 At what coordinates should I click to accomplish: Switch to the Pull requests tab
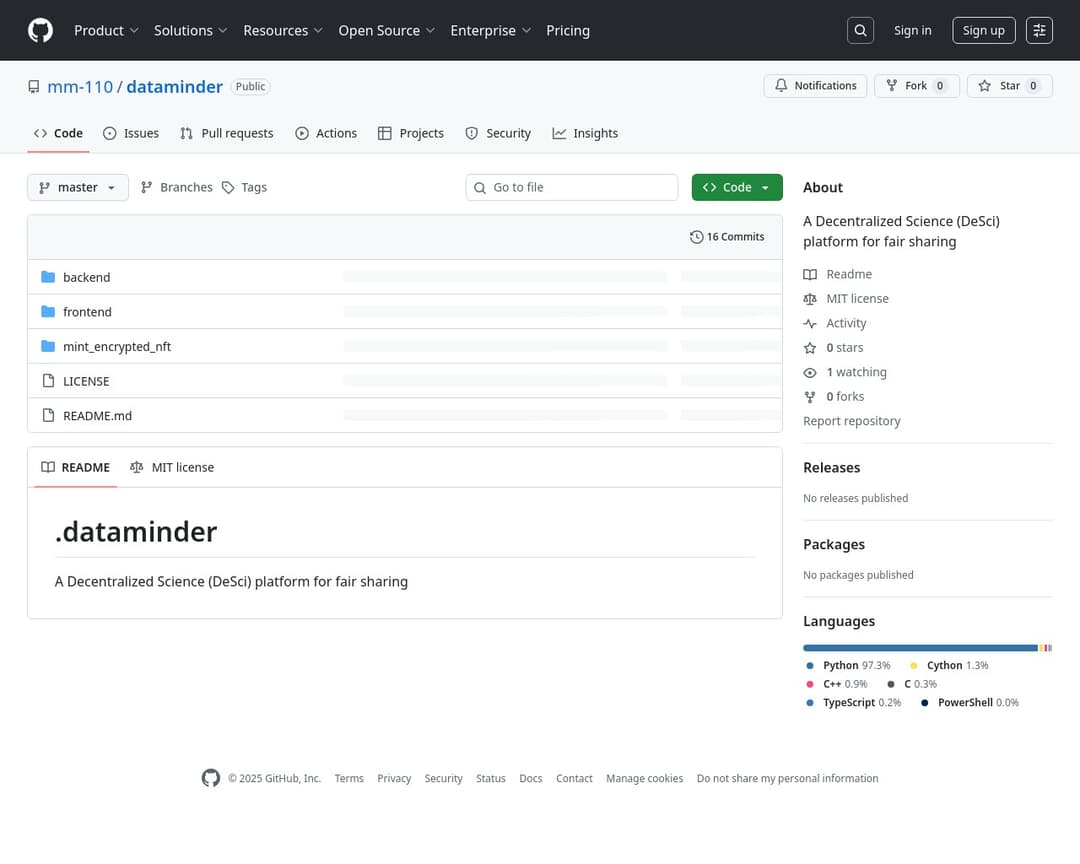[x=226, y=133]
